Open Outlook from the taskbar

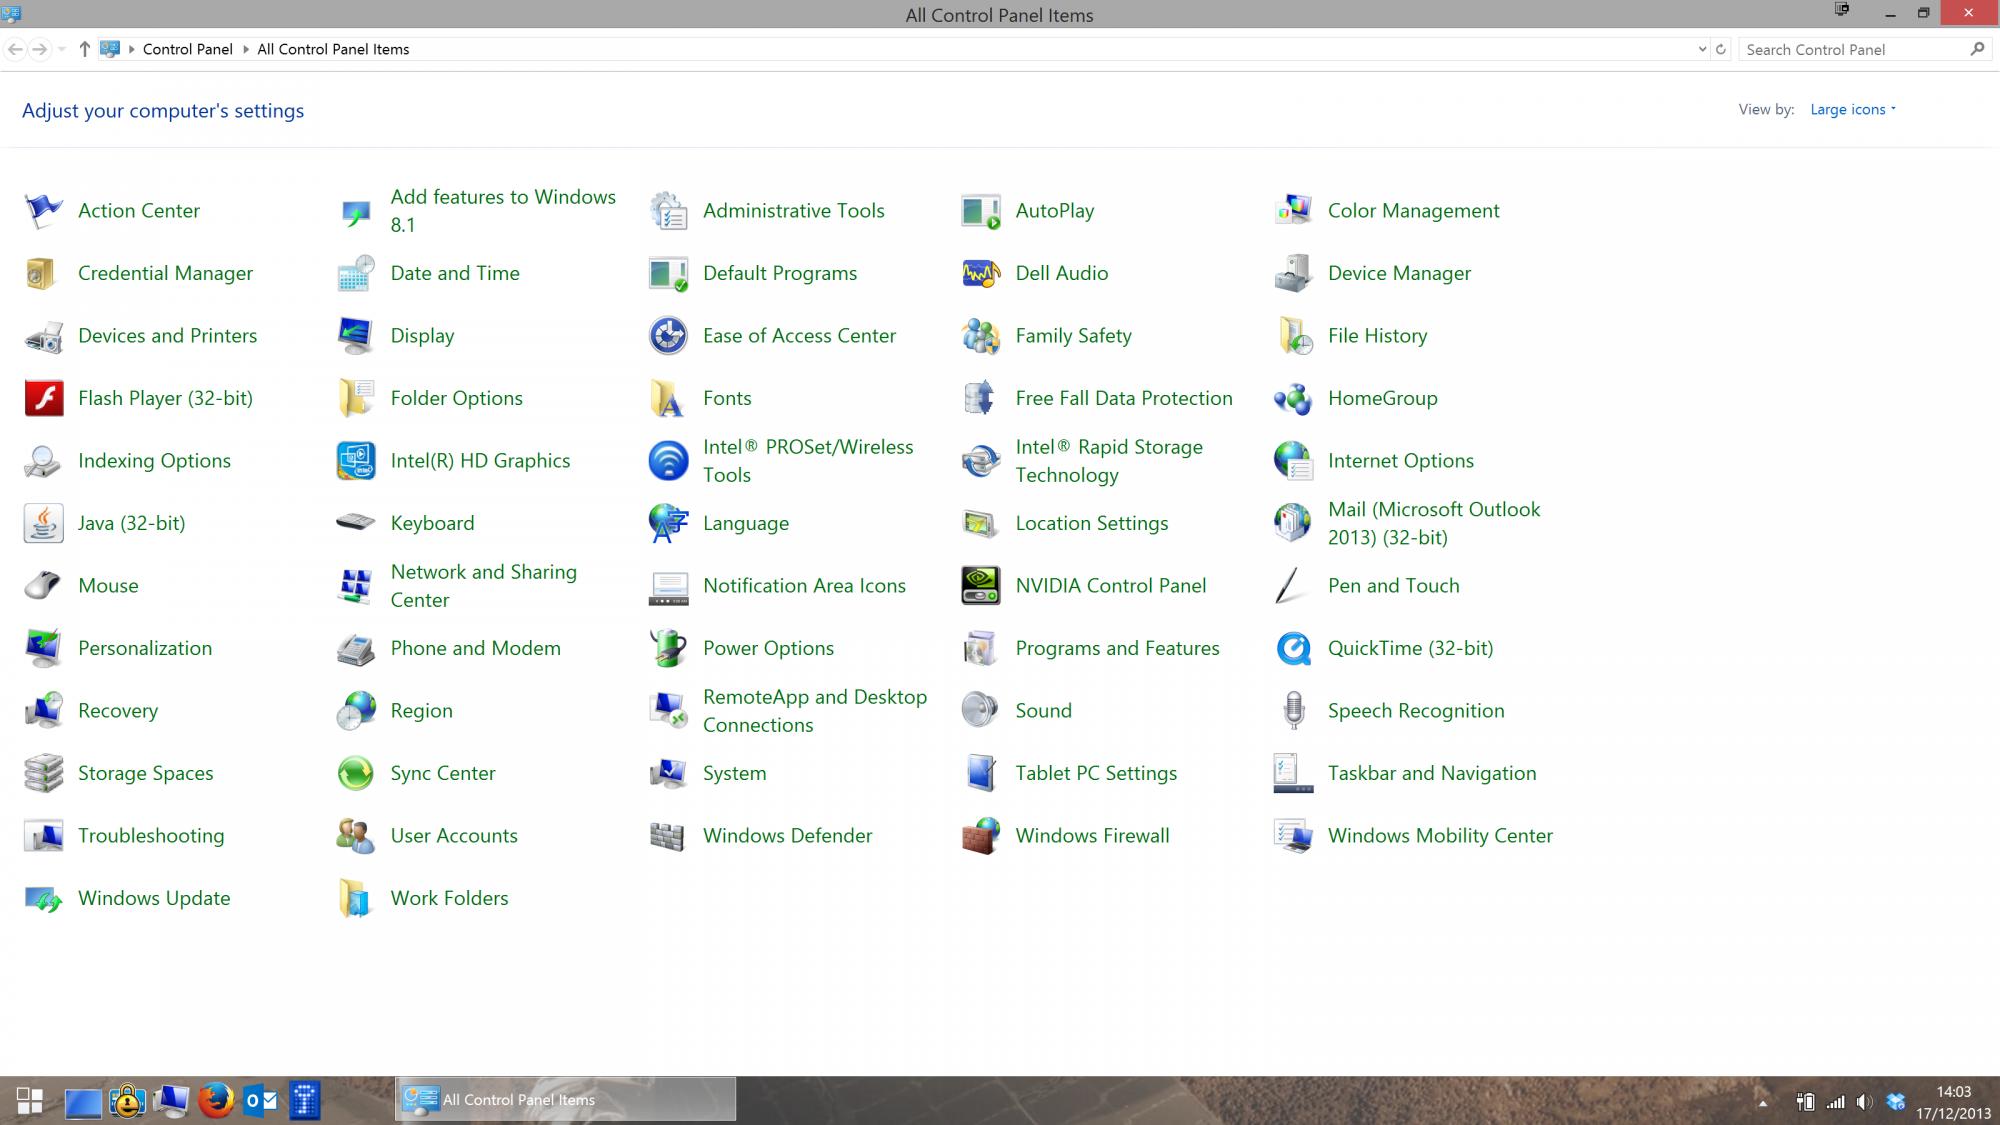[x=261, y=1100]
